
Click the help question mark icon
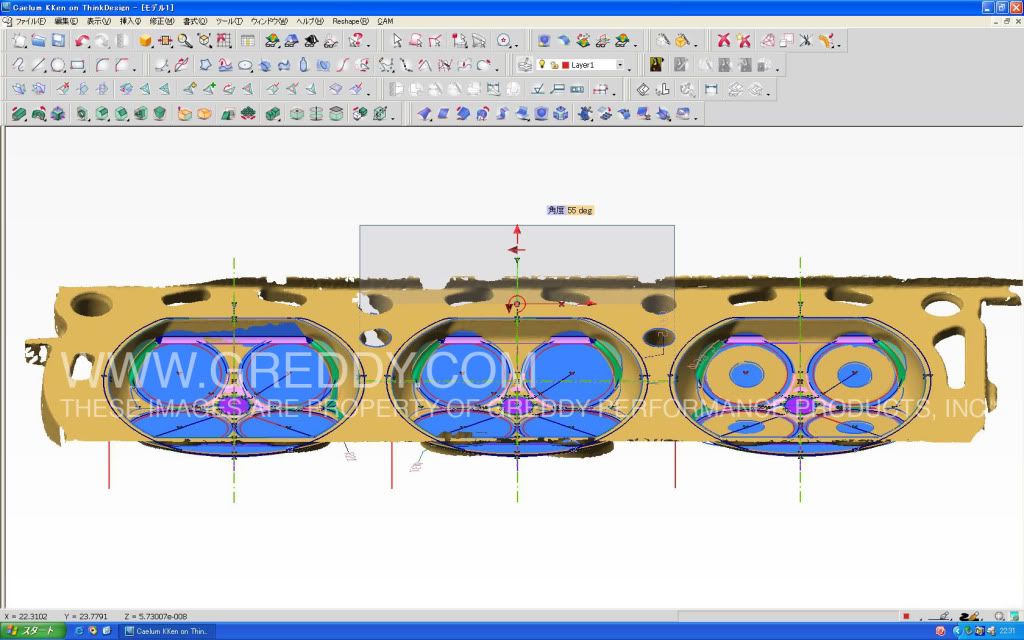coord(356,40)
